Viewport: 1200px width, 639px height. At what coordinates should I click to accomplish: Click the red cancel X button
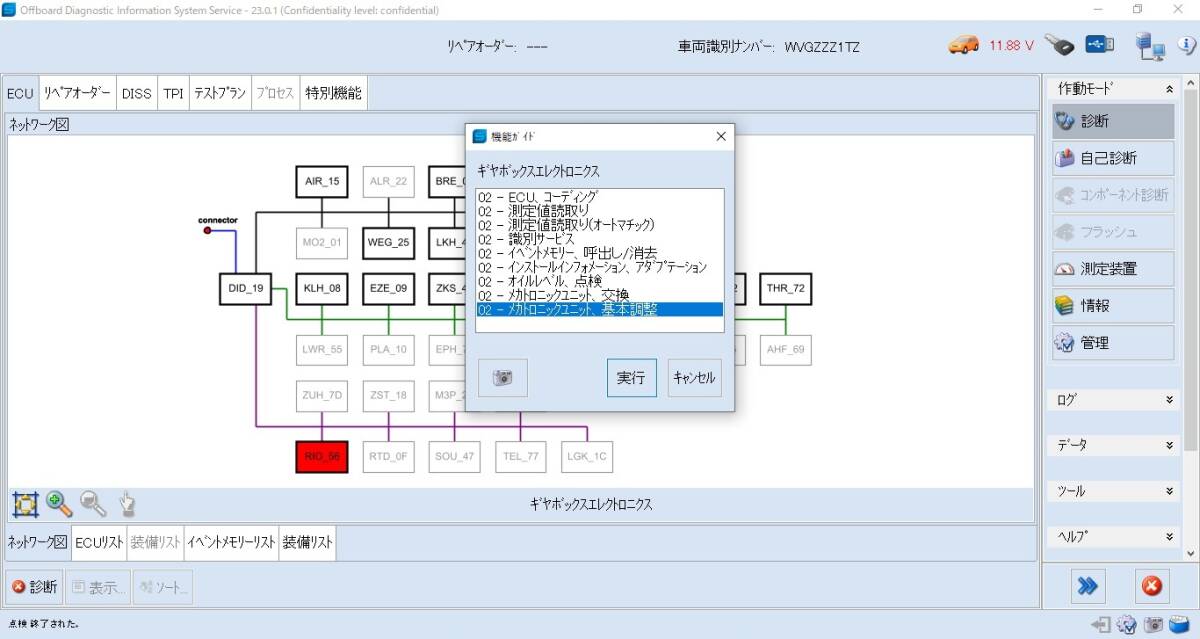point(1151,587)
